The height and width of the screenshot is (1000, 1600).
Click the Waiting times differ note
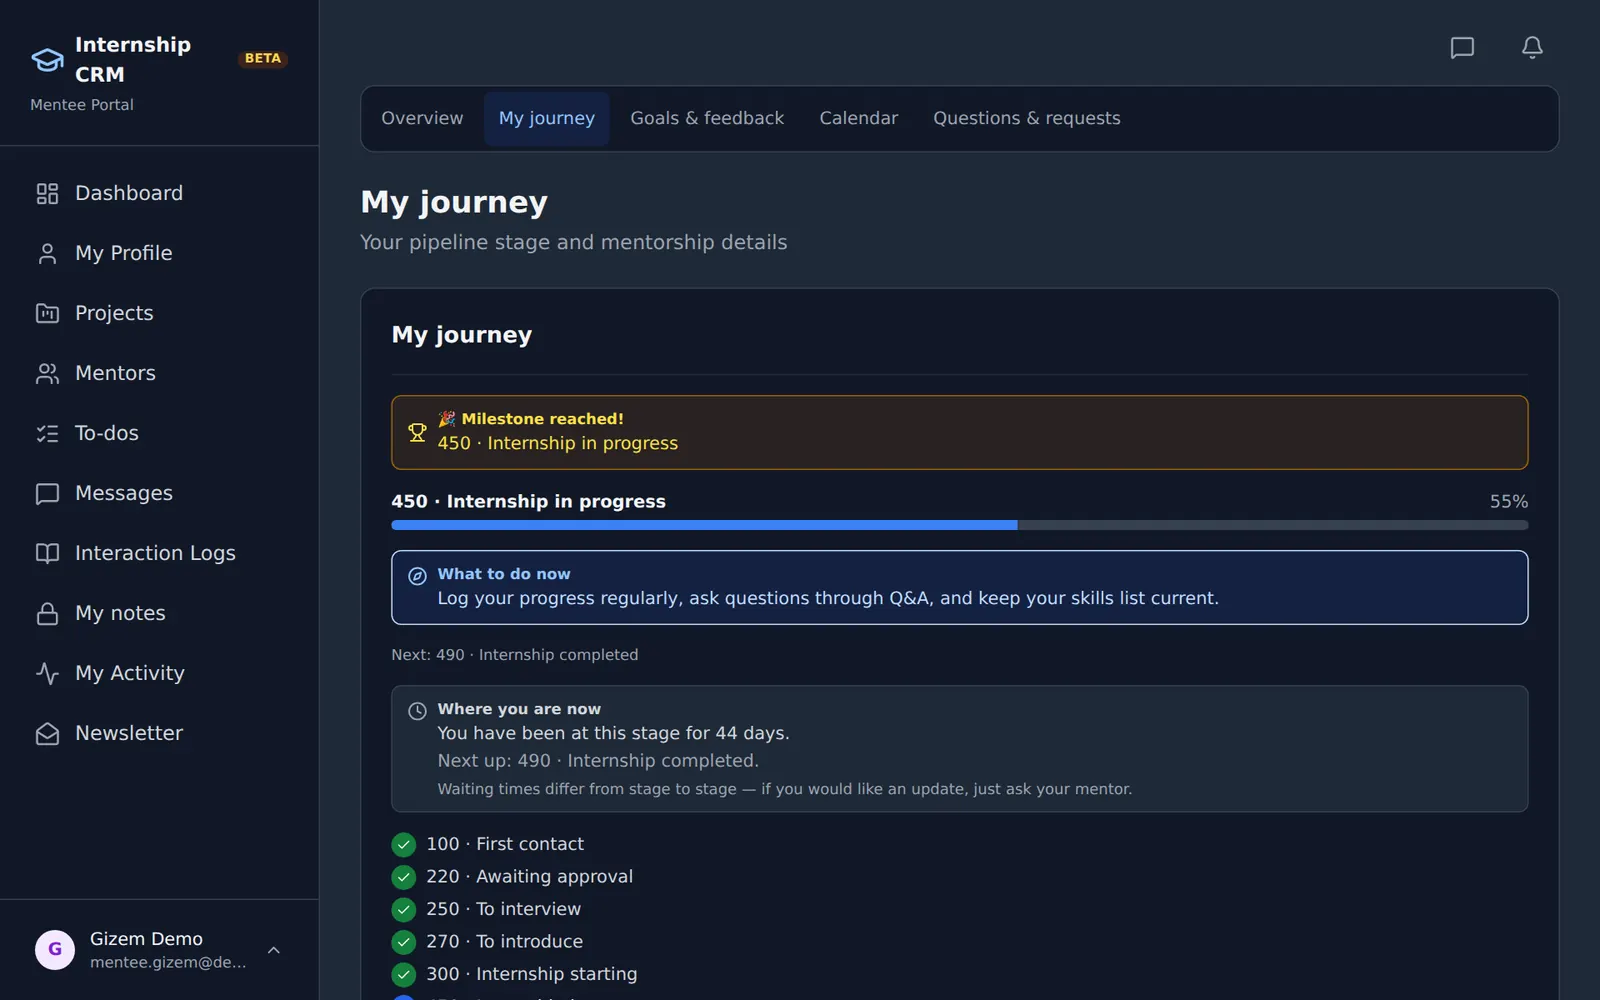785,789
